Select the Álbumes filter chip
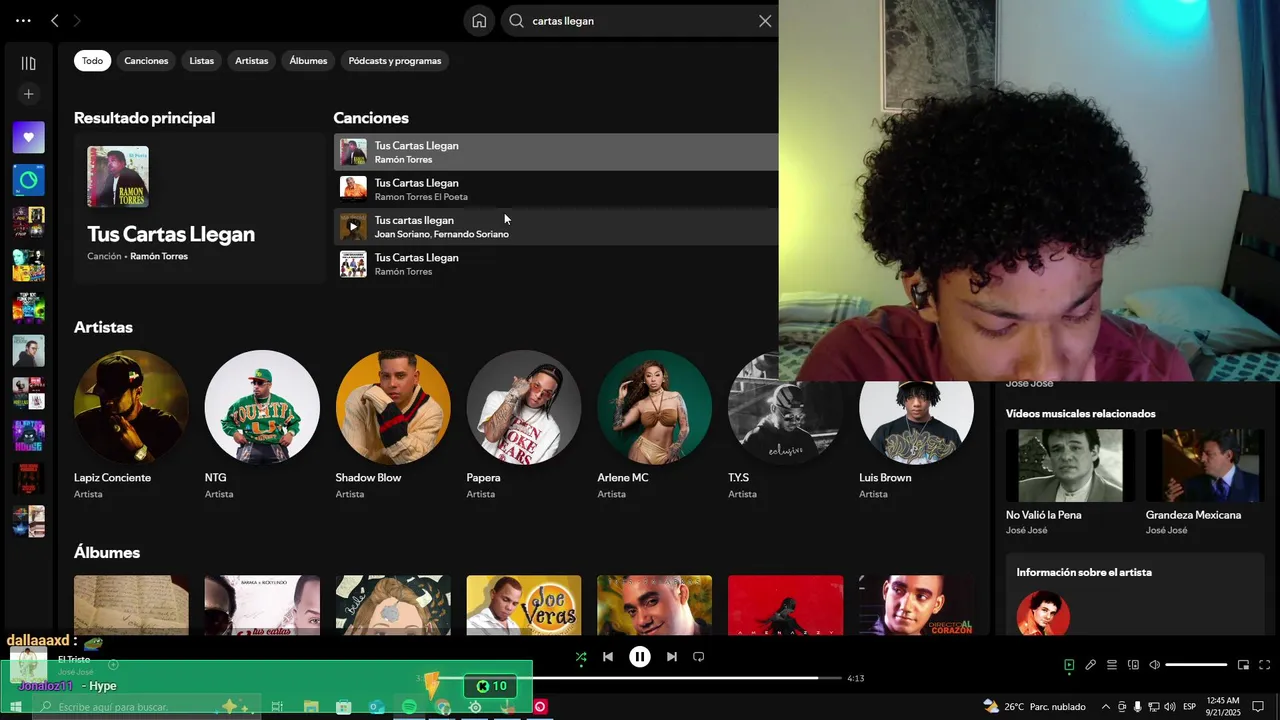Image resolution: width=1280 pixels, height=720 pixels. (308, 61)
